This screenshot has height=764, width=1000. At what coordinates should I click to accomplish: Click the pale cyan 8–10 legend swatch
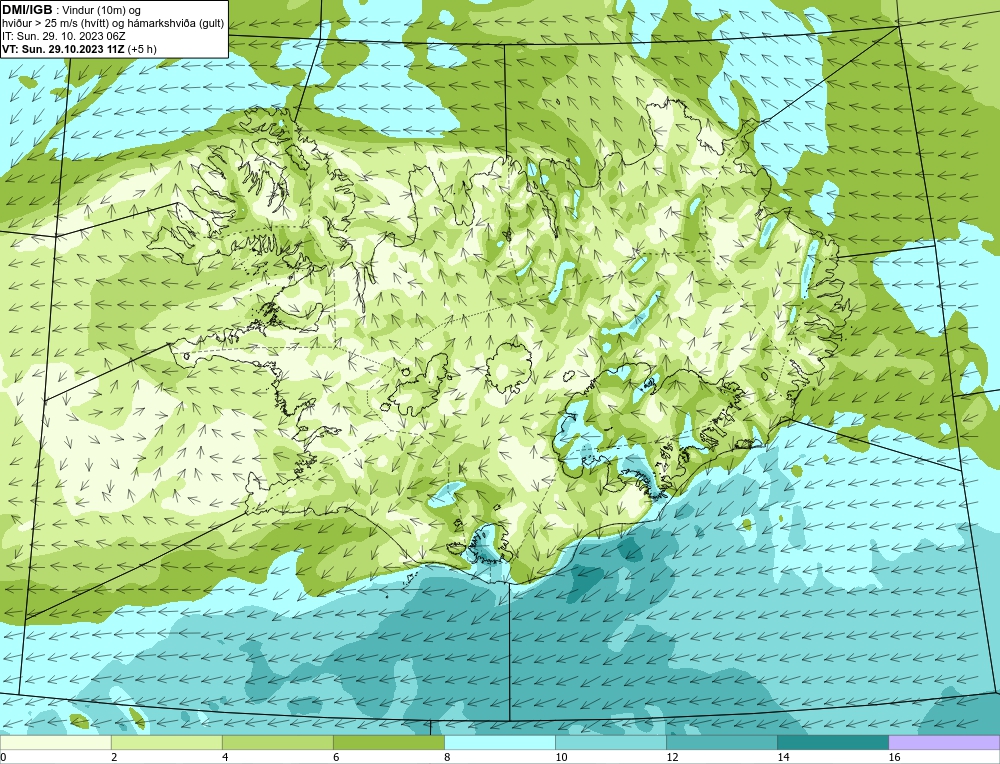(x=499, y=742)
